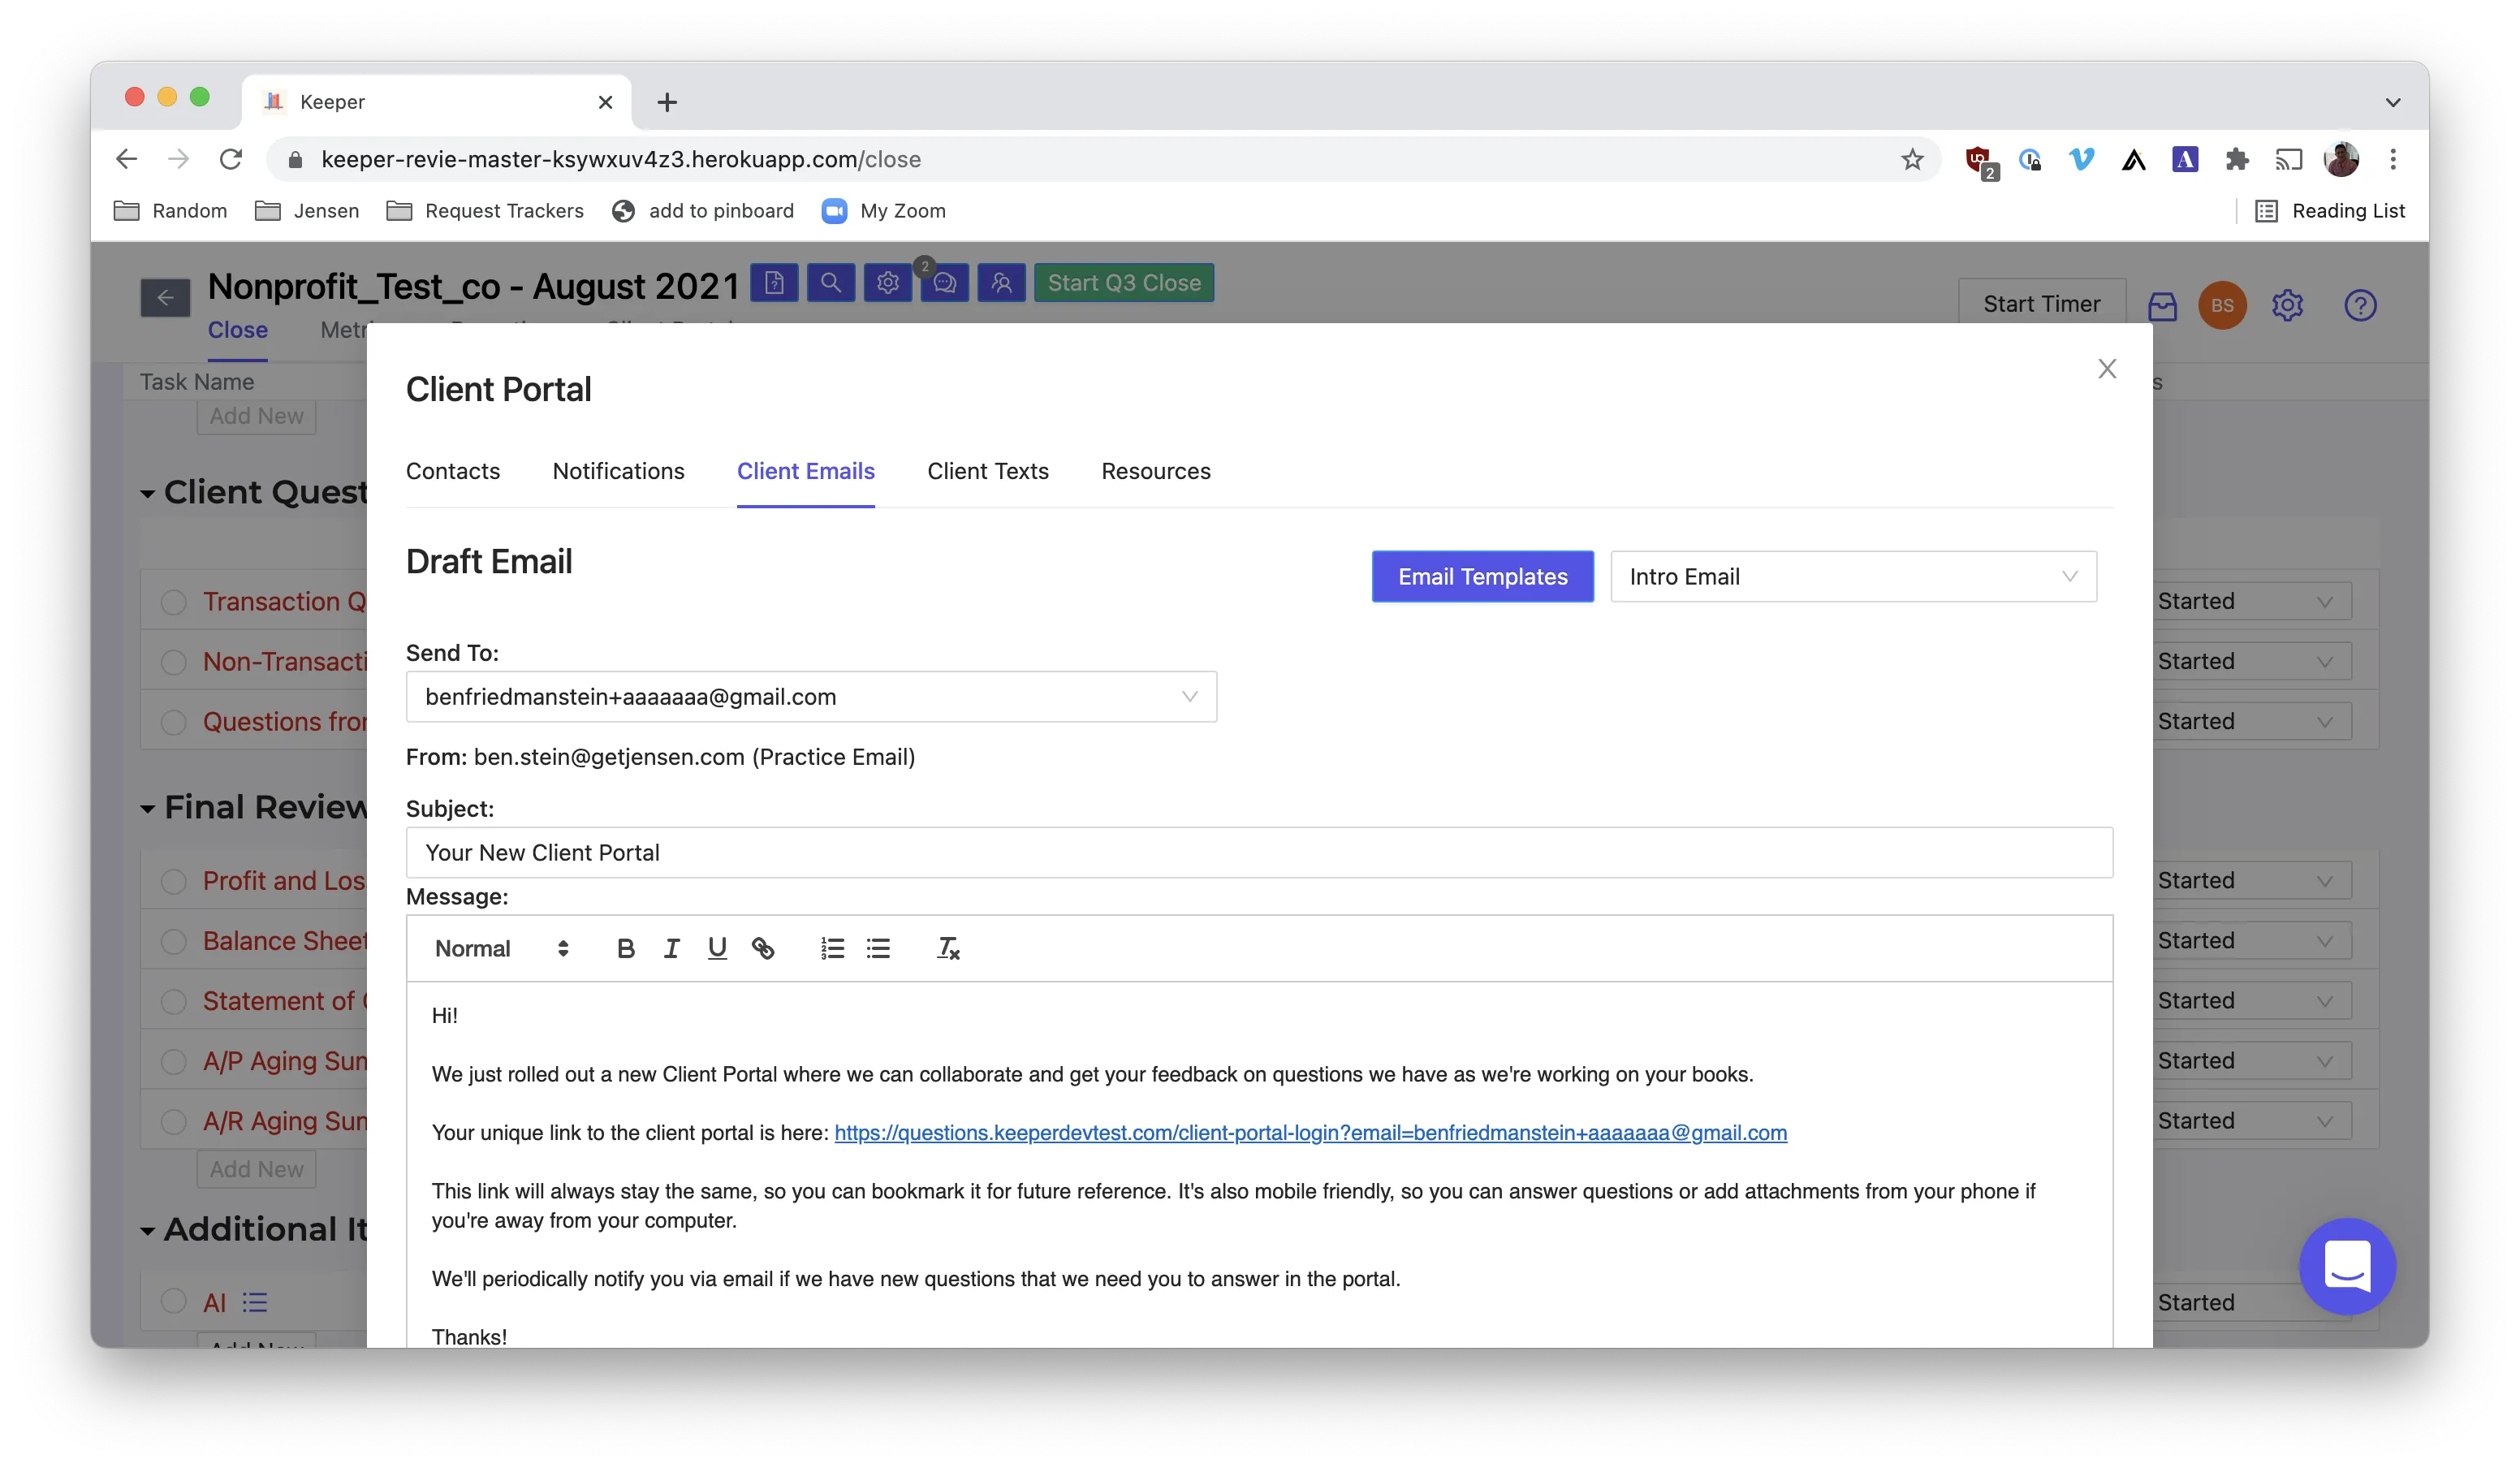Open the client portal login link

pyautogui.click(x=1310, y=1133)
